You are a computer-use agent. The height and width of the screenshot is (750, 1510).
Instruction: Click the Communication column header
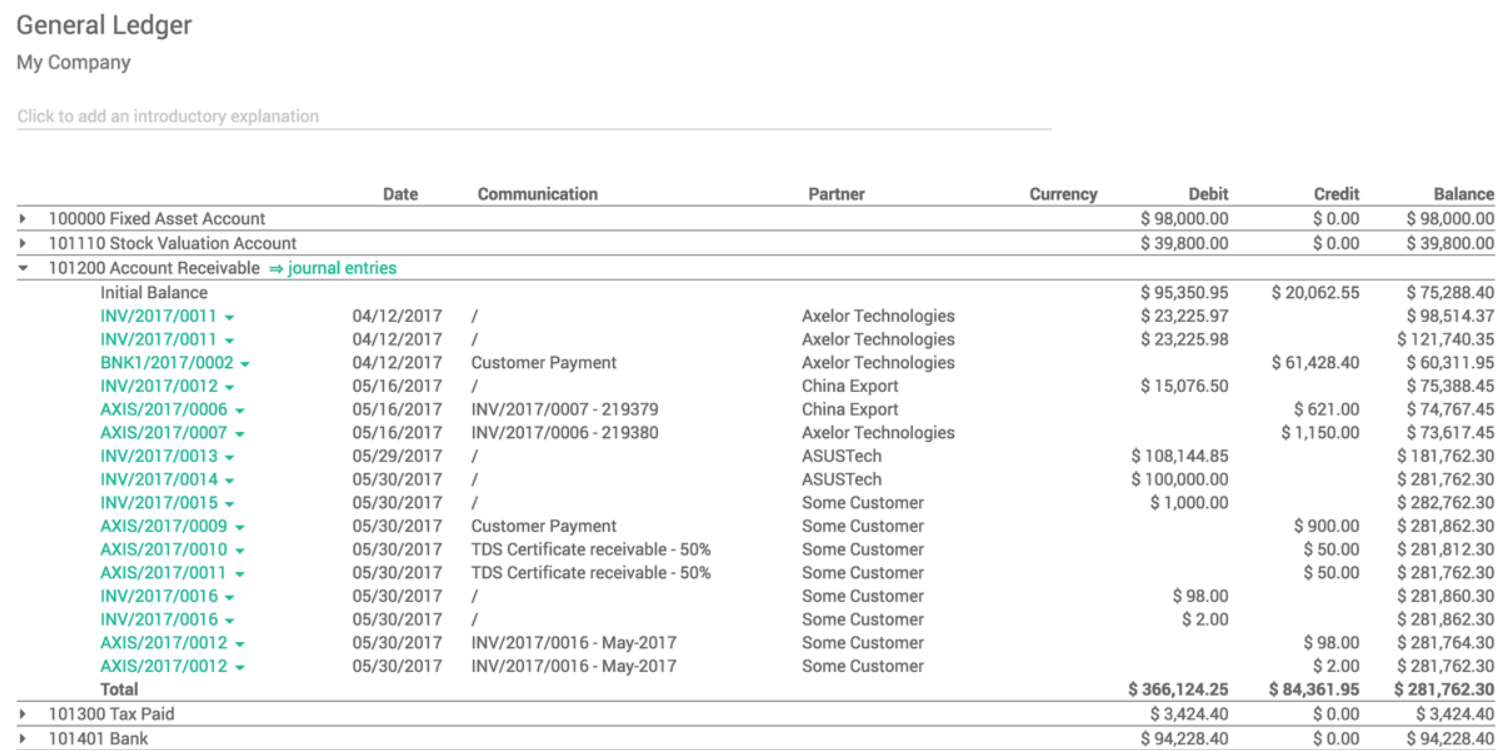538,194
